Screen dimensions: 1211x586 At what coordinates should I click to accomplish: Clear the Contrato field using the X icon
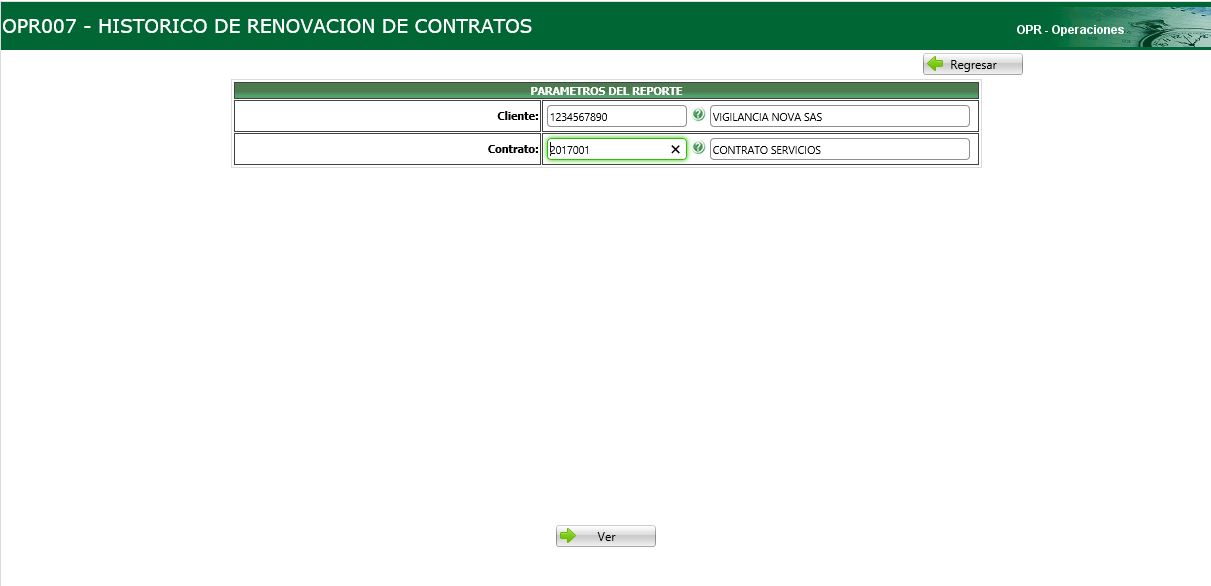tap(674, 148)
